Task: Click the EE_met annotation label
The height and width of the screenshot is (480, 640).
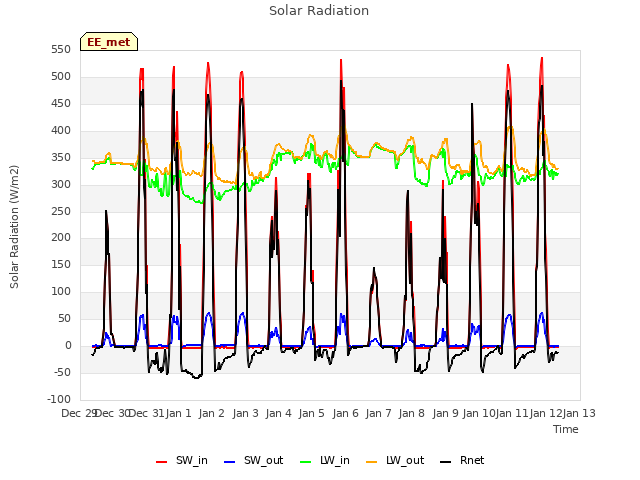Action: (x=109, y=42)
